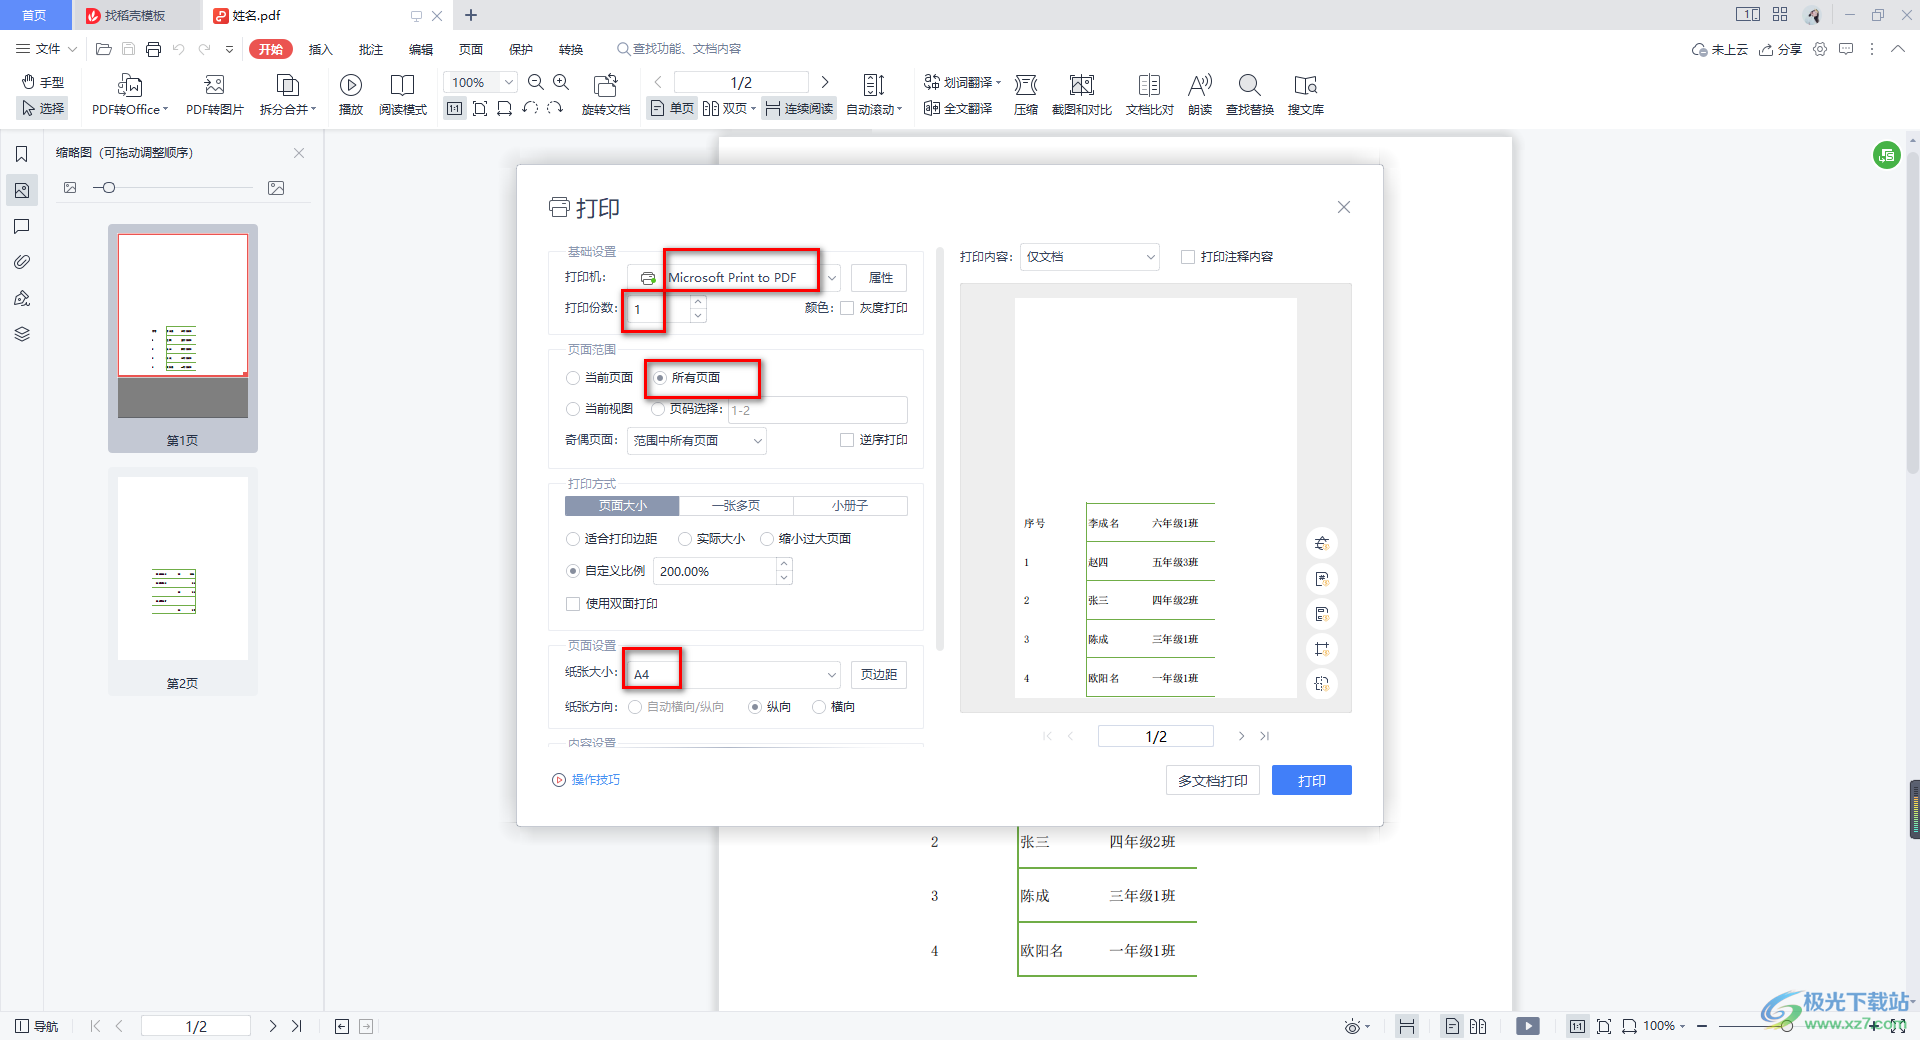Screen dimensions: 1920x1040
Task: Open the attachments paperclip panel
Action: [21, 262]
